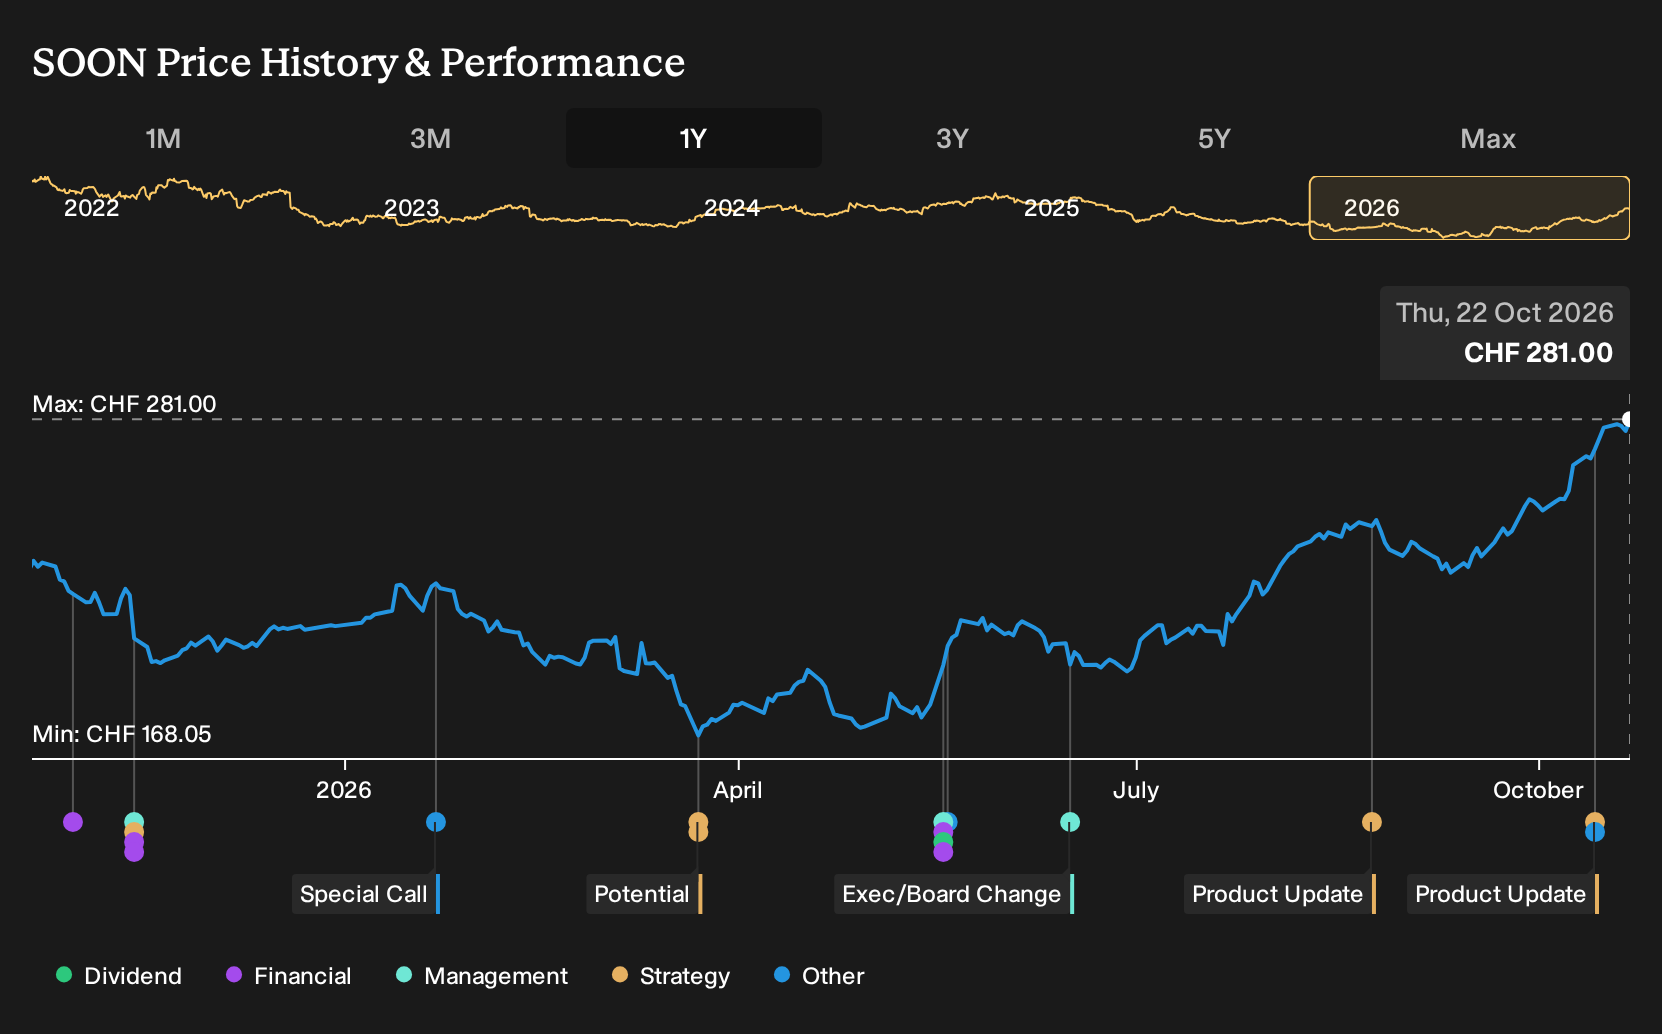Open the Exec/Board Change event label
The height and width of the screenshot is (1034, 1662).
click(x=954, y=894)
